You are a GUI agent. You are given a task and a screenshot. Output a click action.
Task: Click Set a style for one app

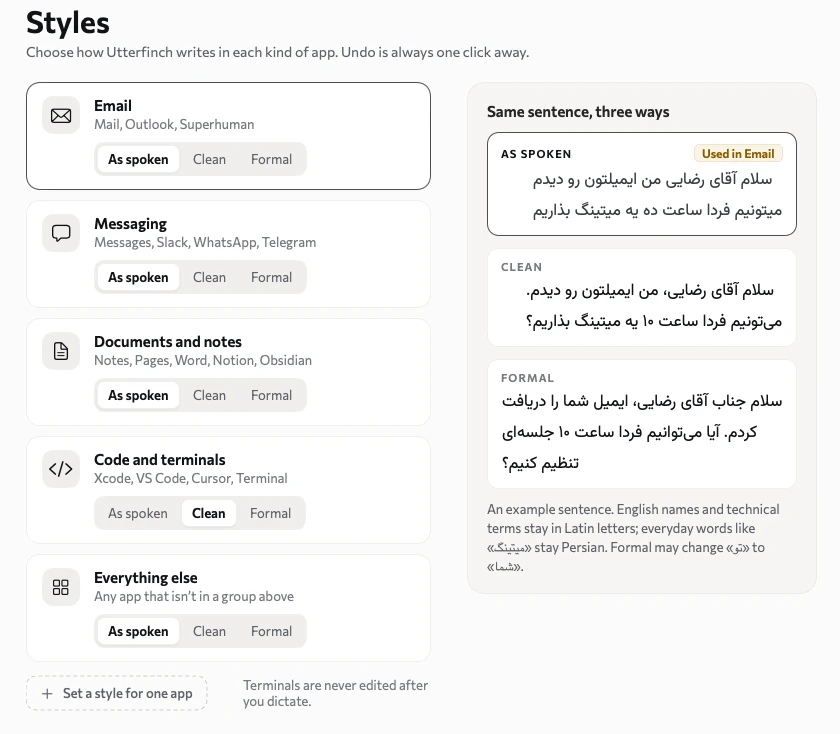(117, 693)
